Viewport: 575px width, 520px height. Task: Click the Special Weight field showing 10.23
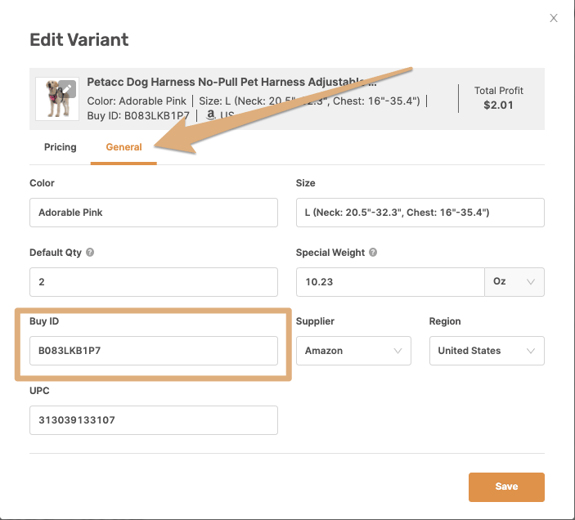pos(390,282)
